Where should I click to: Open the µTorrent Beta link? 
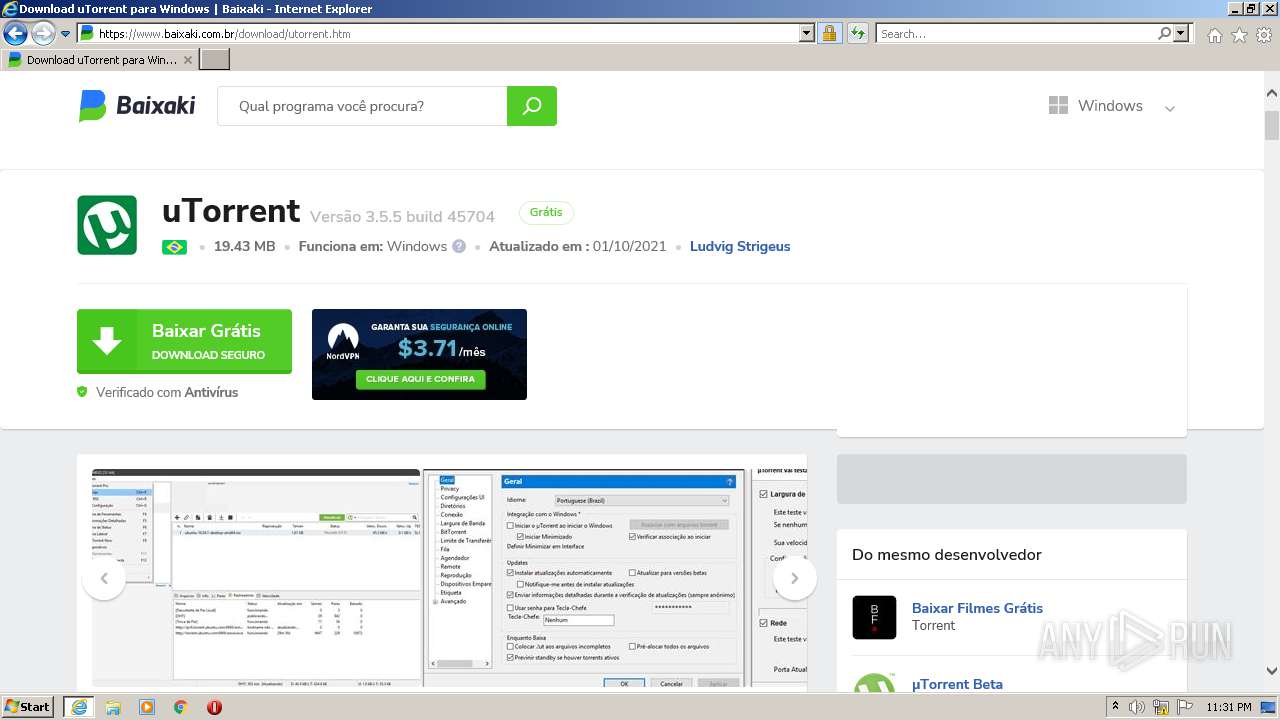pos(957,685)
